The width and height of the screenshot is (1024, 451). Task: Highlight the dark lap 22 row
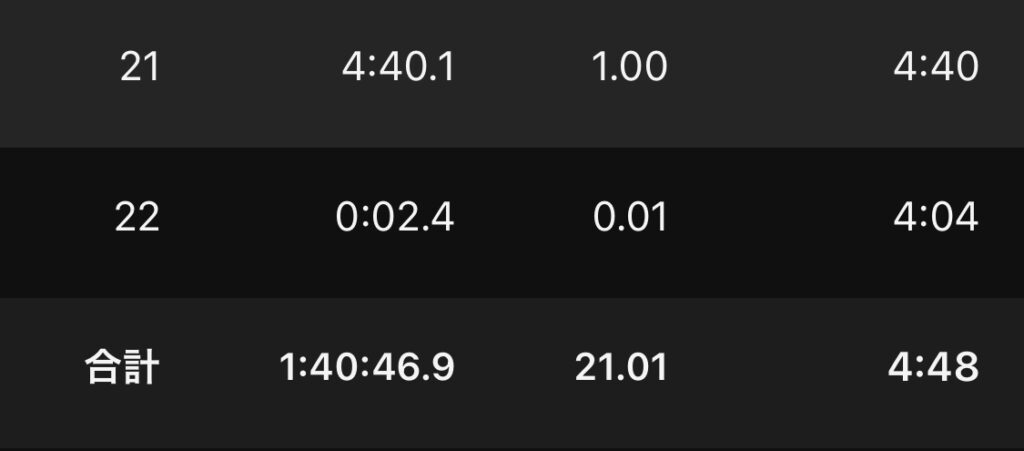click(x=512, y=223)
